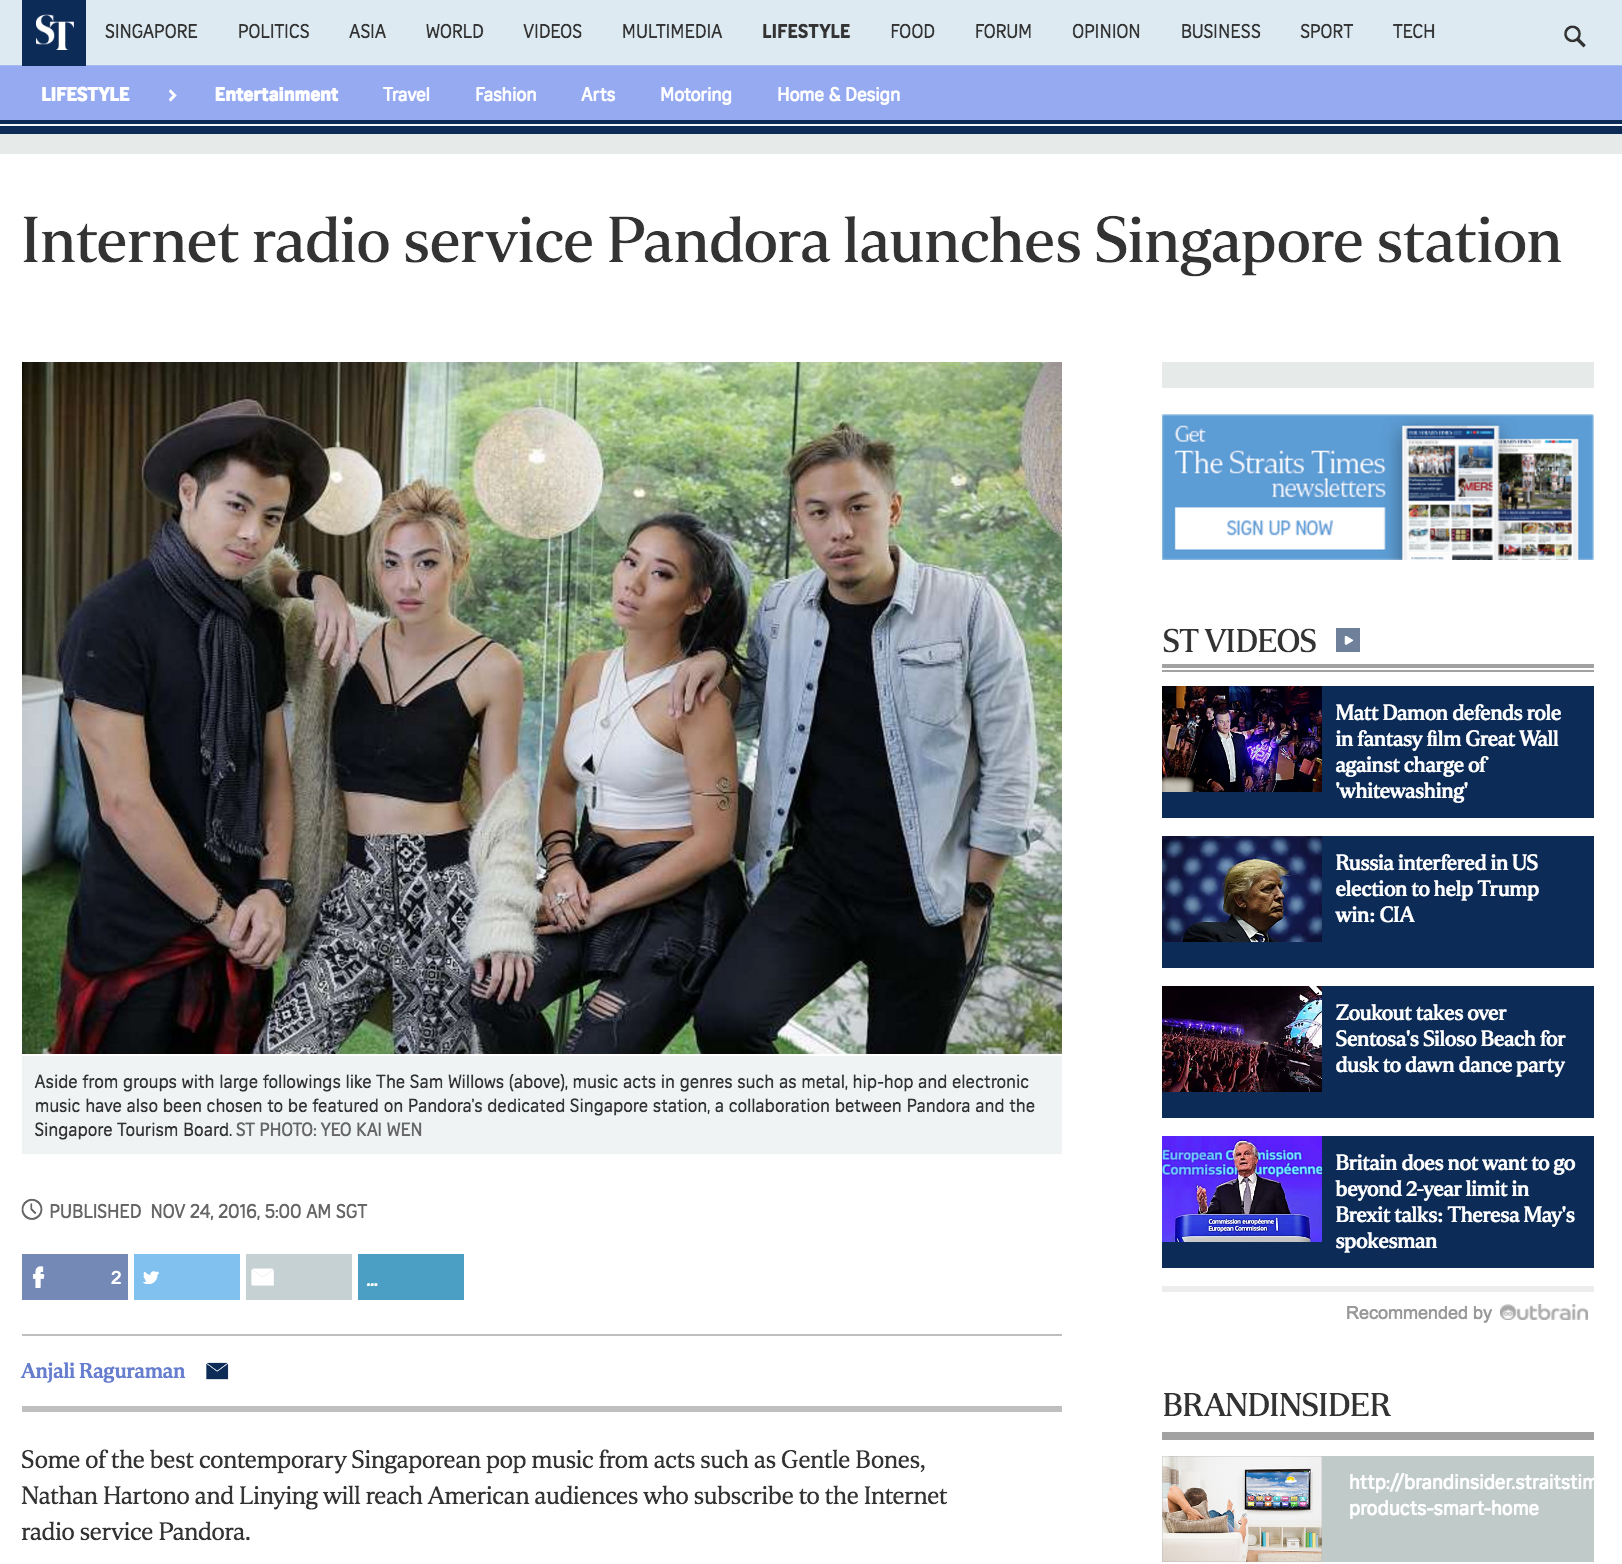This screenshot has height=1564, width=1622.
Task: Click the BRANDINSIDER section heading
Action: point(1276,1405)
